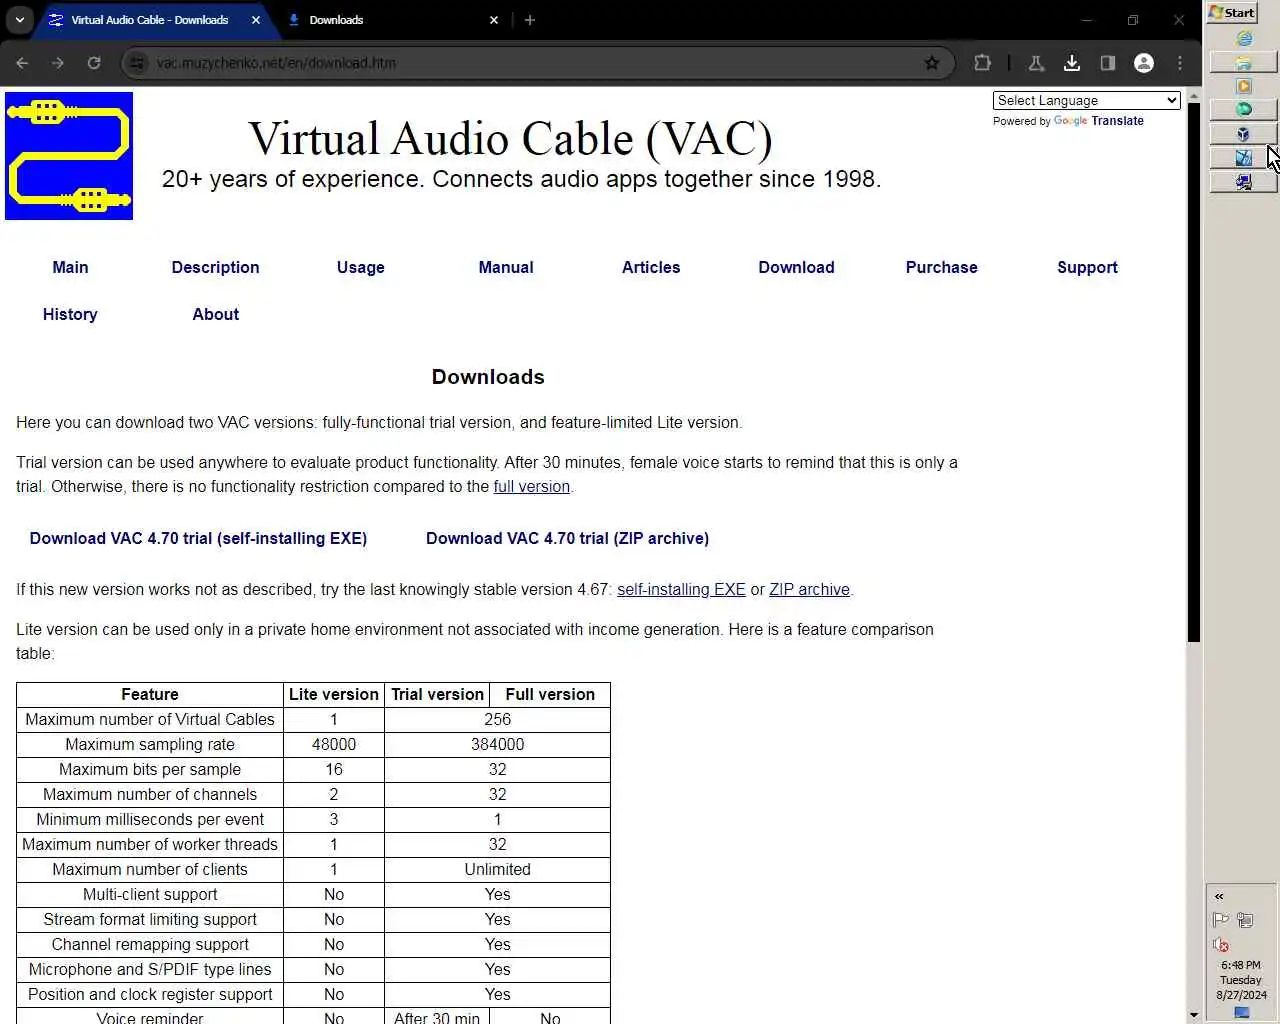
Task: Go to the Support page link
Action: pos(1087,267)
